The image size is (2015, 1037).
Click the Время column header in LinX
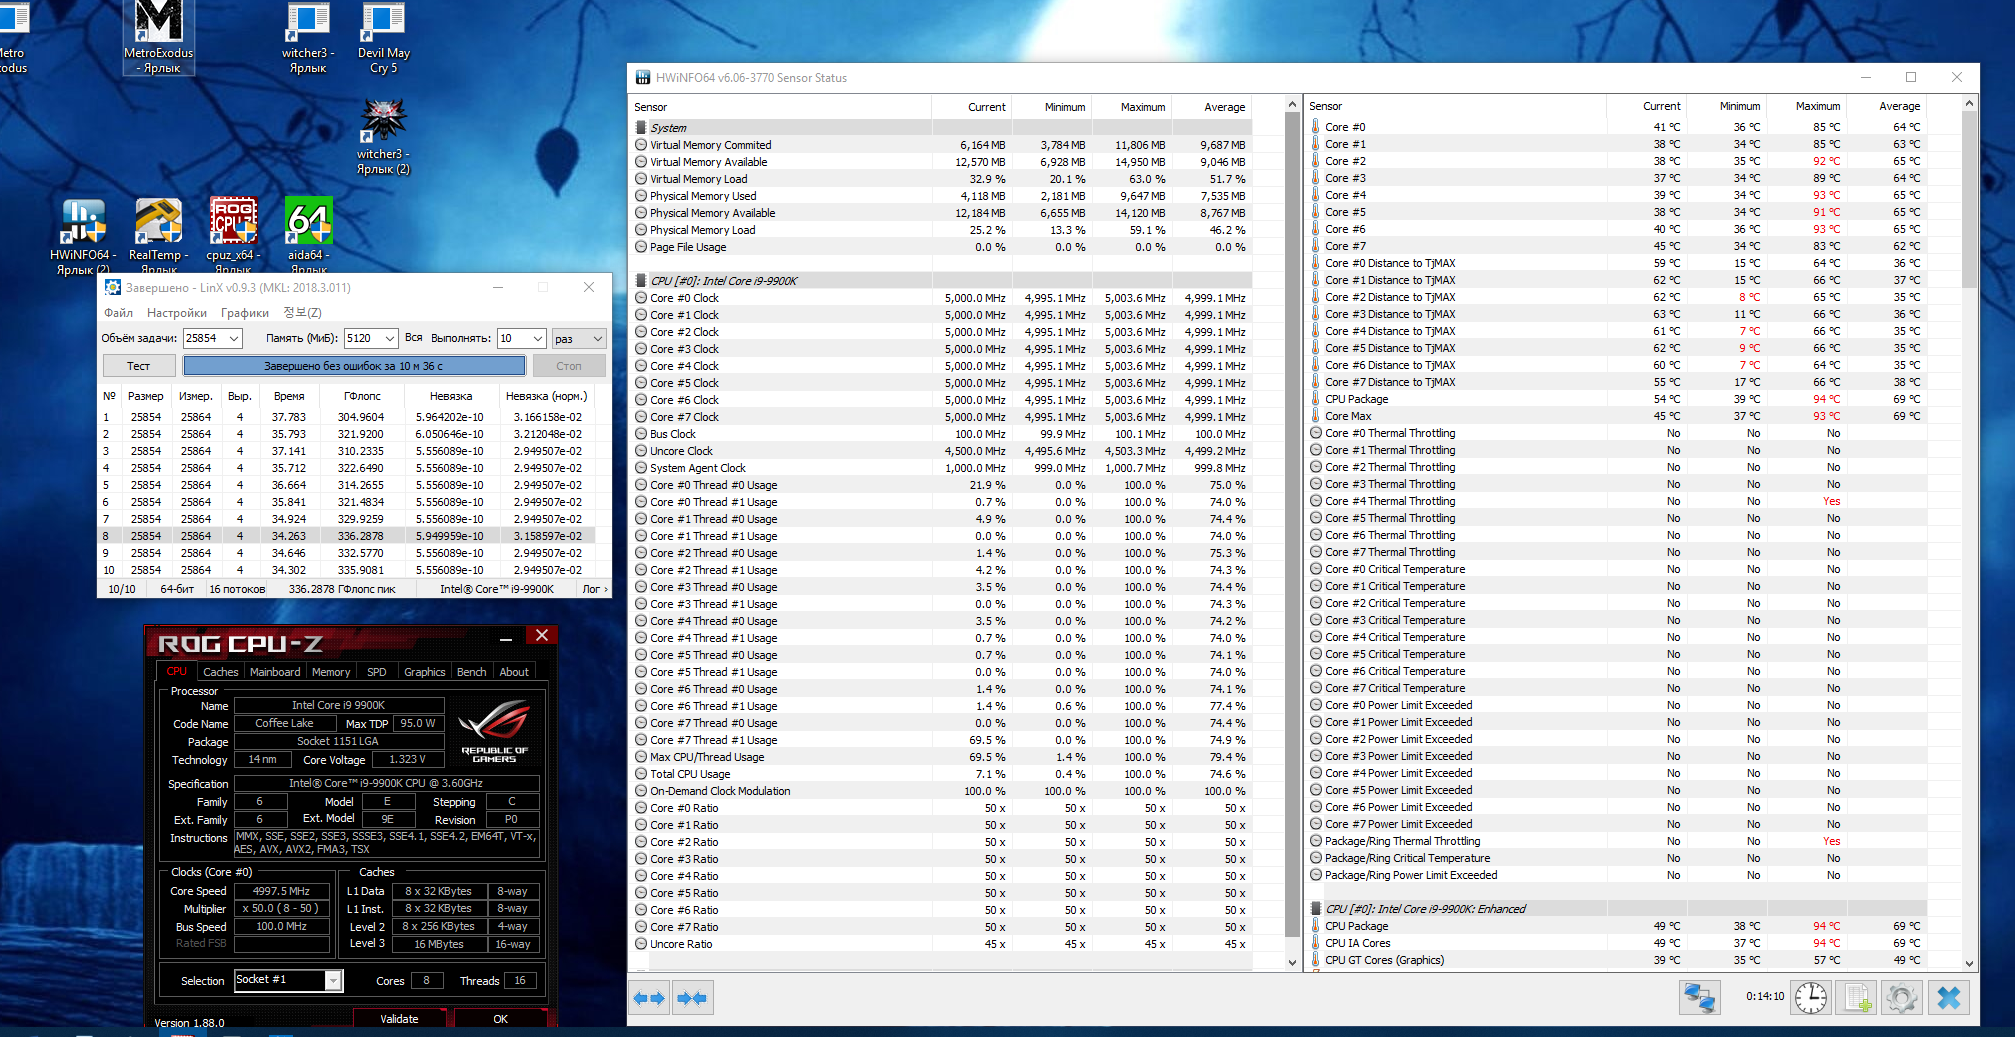289,396
